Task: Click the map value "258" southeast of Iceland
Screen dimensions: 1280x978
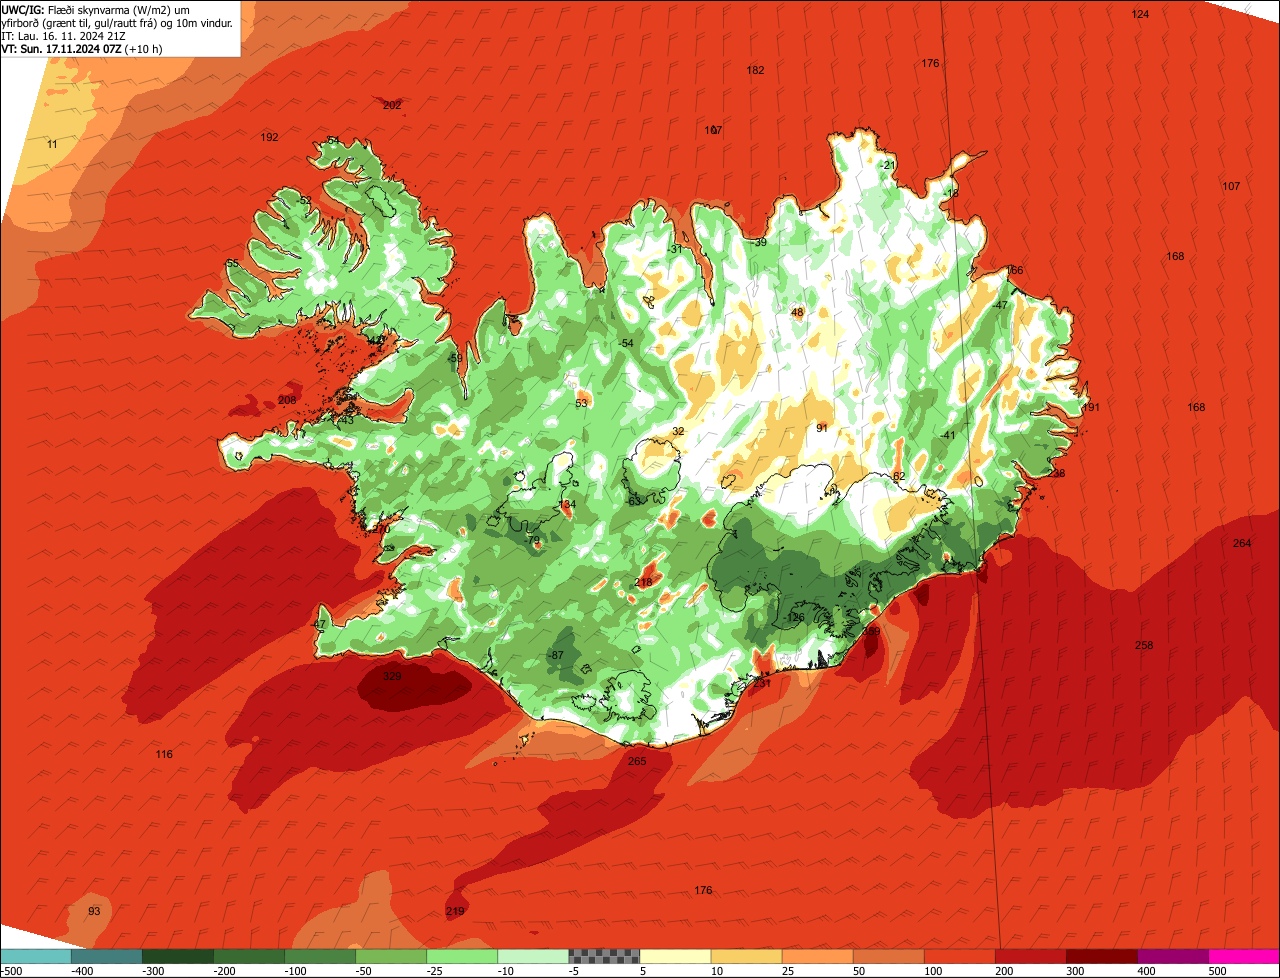Action: click(1144, 645)
